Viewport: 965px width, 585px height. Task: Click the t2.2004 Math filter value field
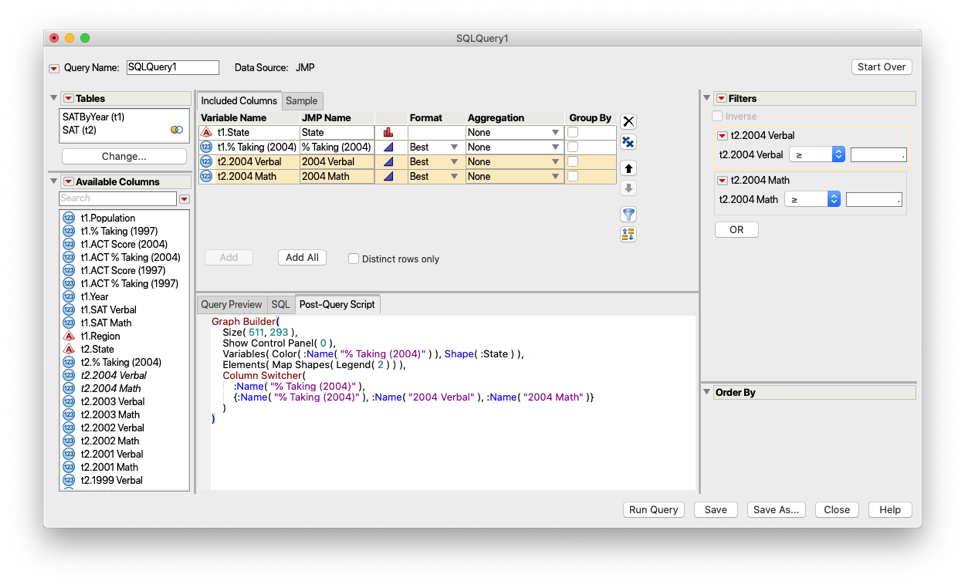[x=874, y=200]
